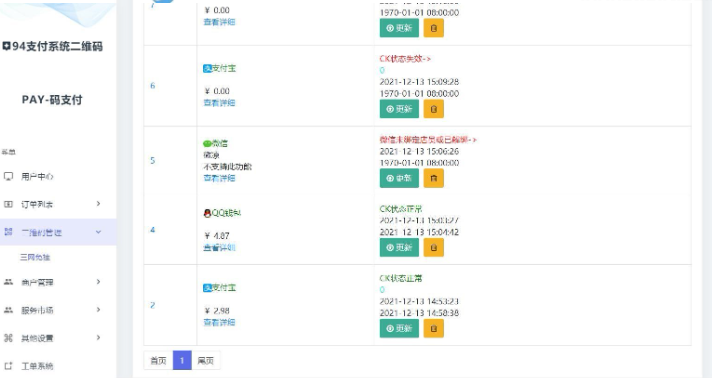Click the update button for row 5 WeChat
712x378 pixels.
[399, 178]
